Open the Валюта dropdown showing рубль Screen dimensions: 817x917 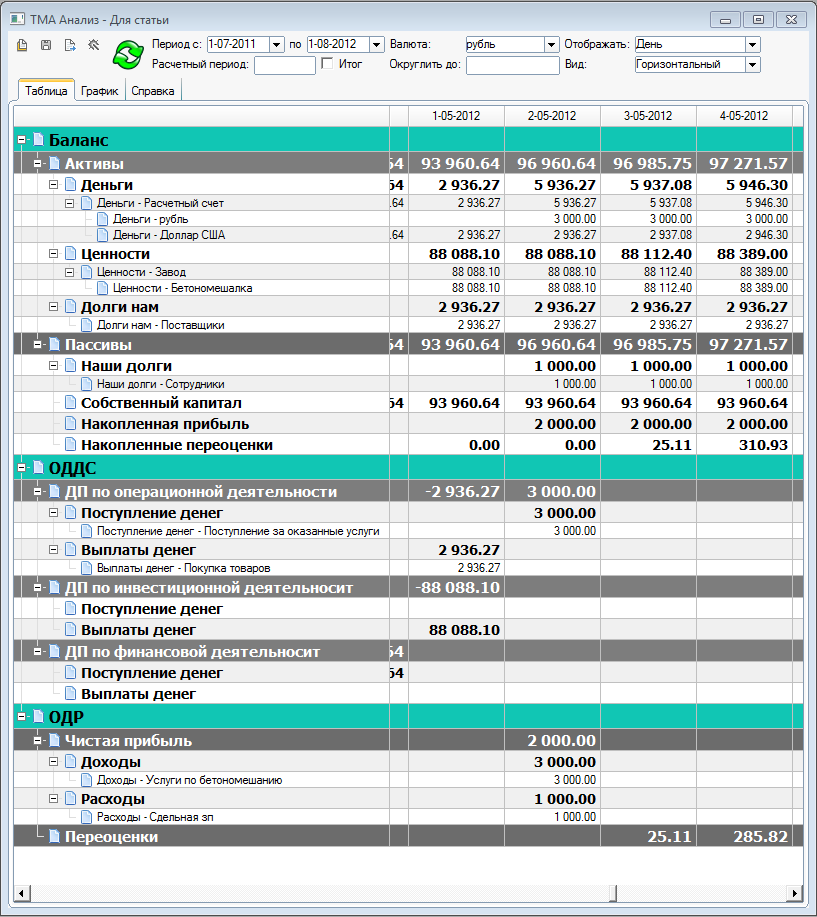(x=551, y=45)
